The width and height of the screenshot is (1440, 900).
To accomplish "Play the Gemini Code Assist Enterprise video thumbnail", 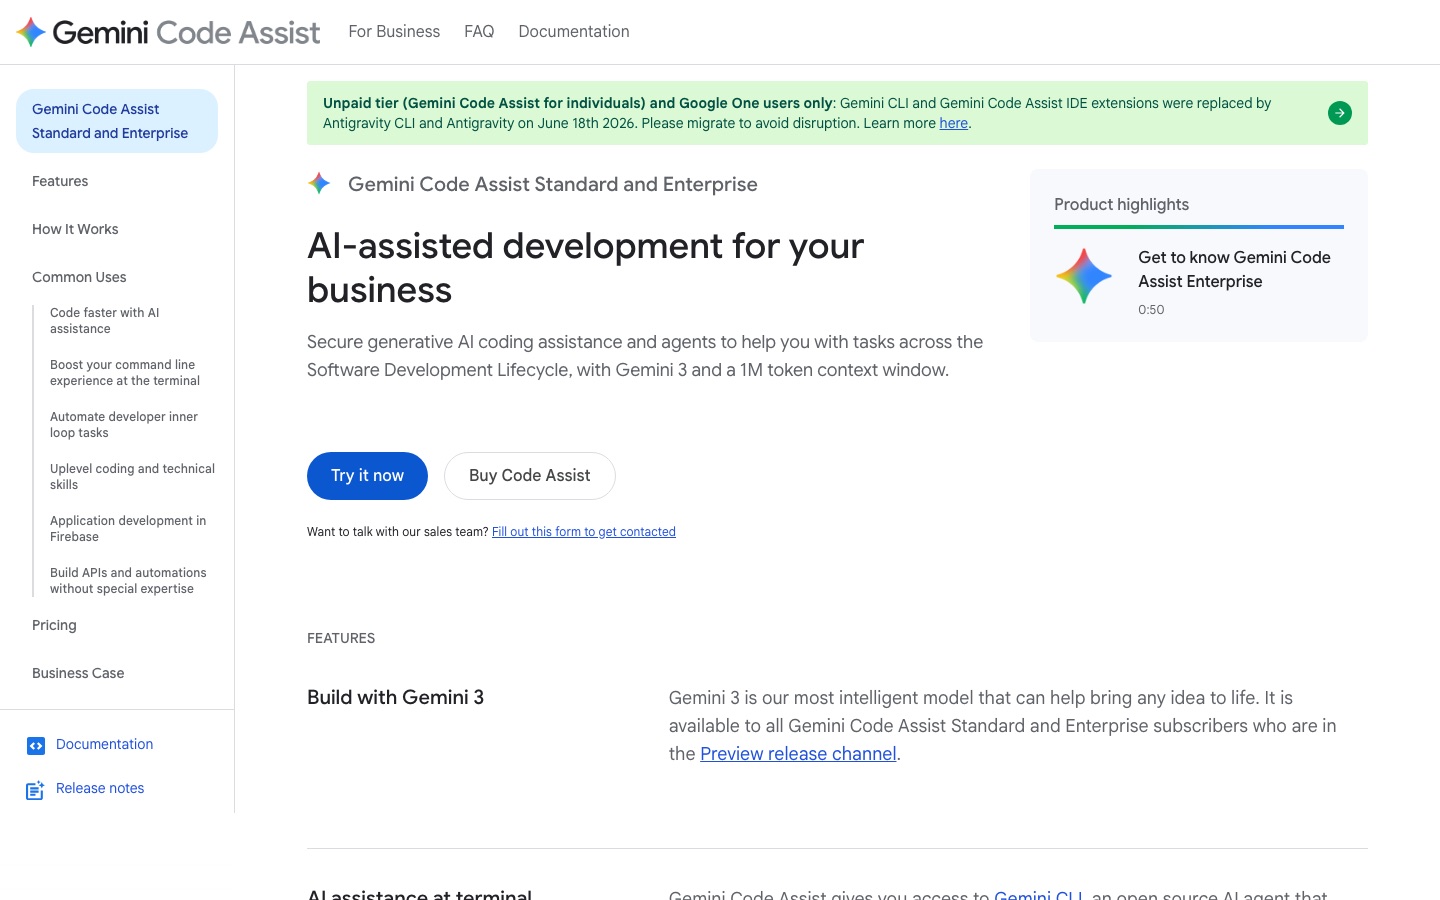I will (1084, 276).
